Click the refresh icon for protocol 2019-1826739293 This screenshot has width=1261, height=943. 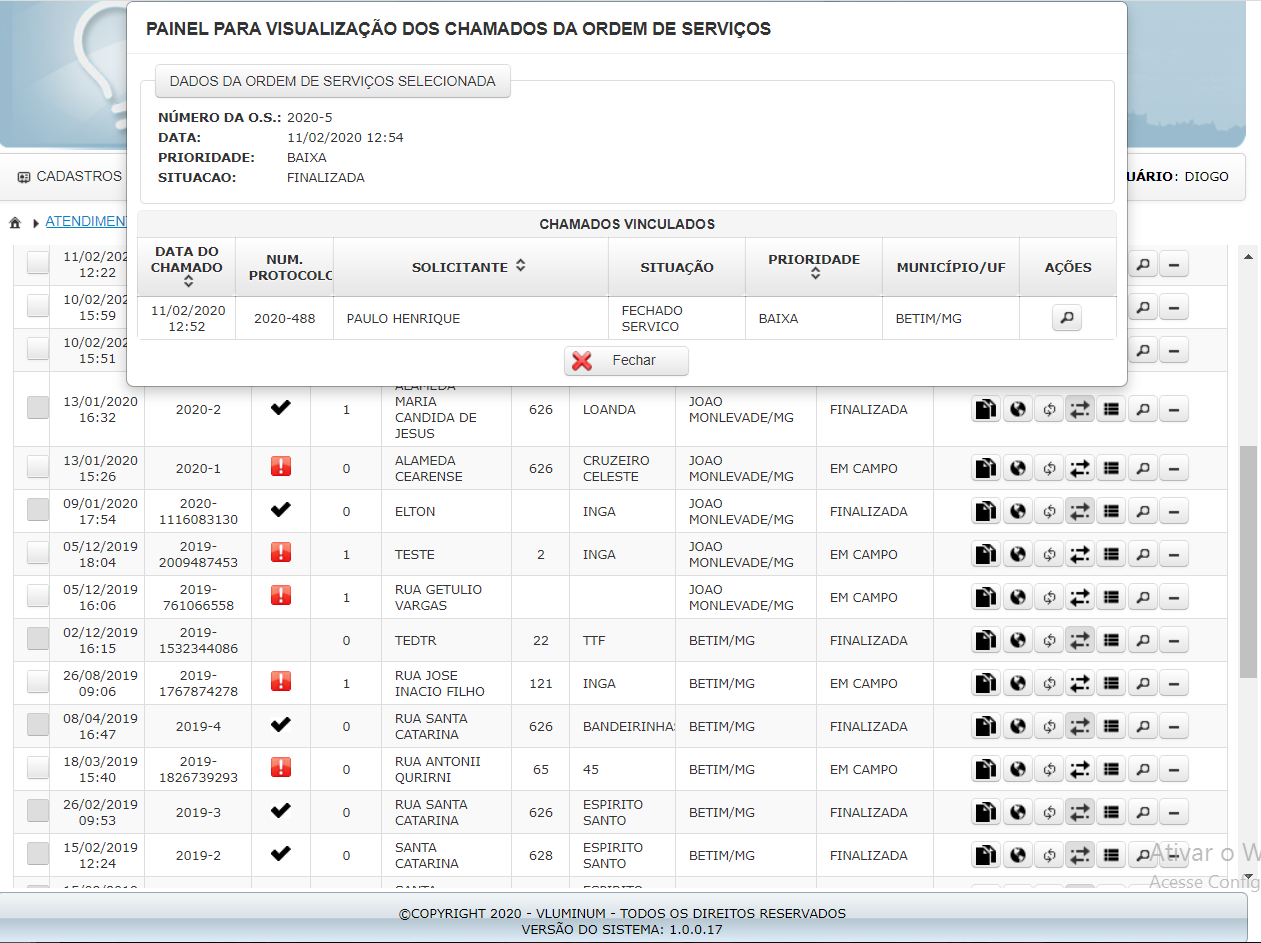1049,769
